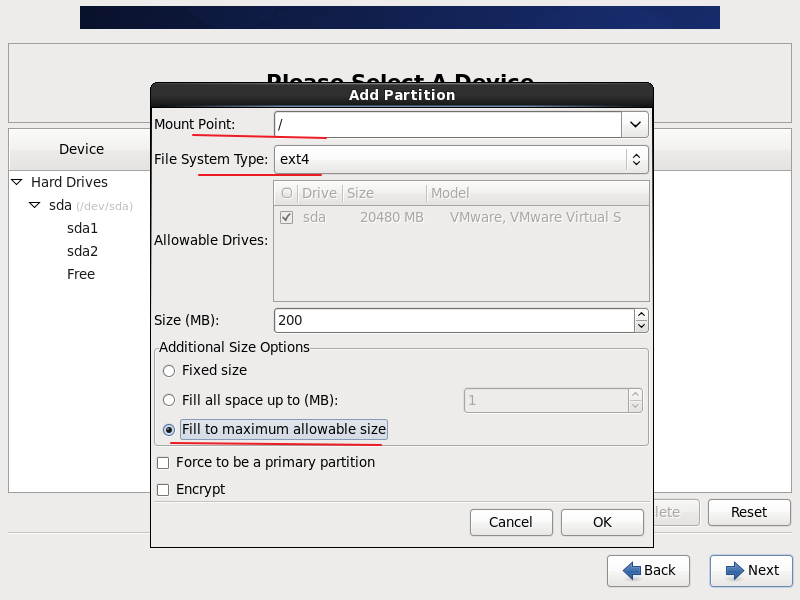Select Fill to maximum allowable size

coord(169,430)
